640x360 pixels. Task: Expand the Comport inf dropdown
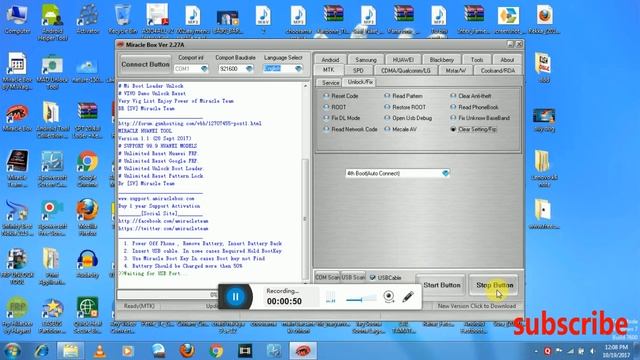204,69
